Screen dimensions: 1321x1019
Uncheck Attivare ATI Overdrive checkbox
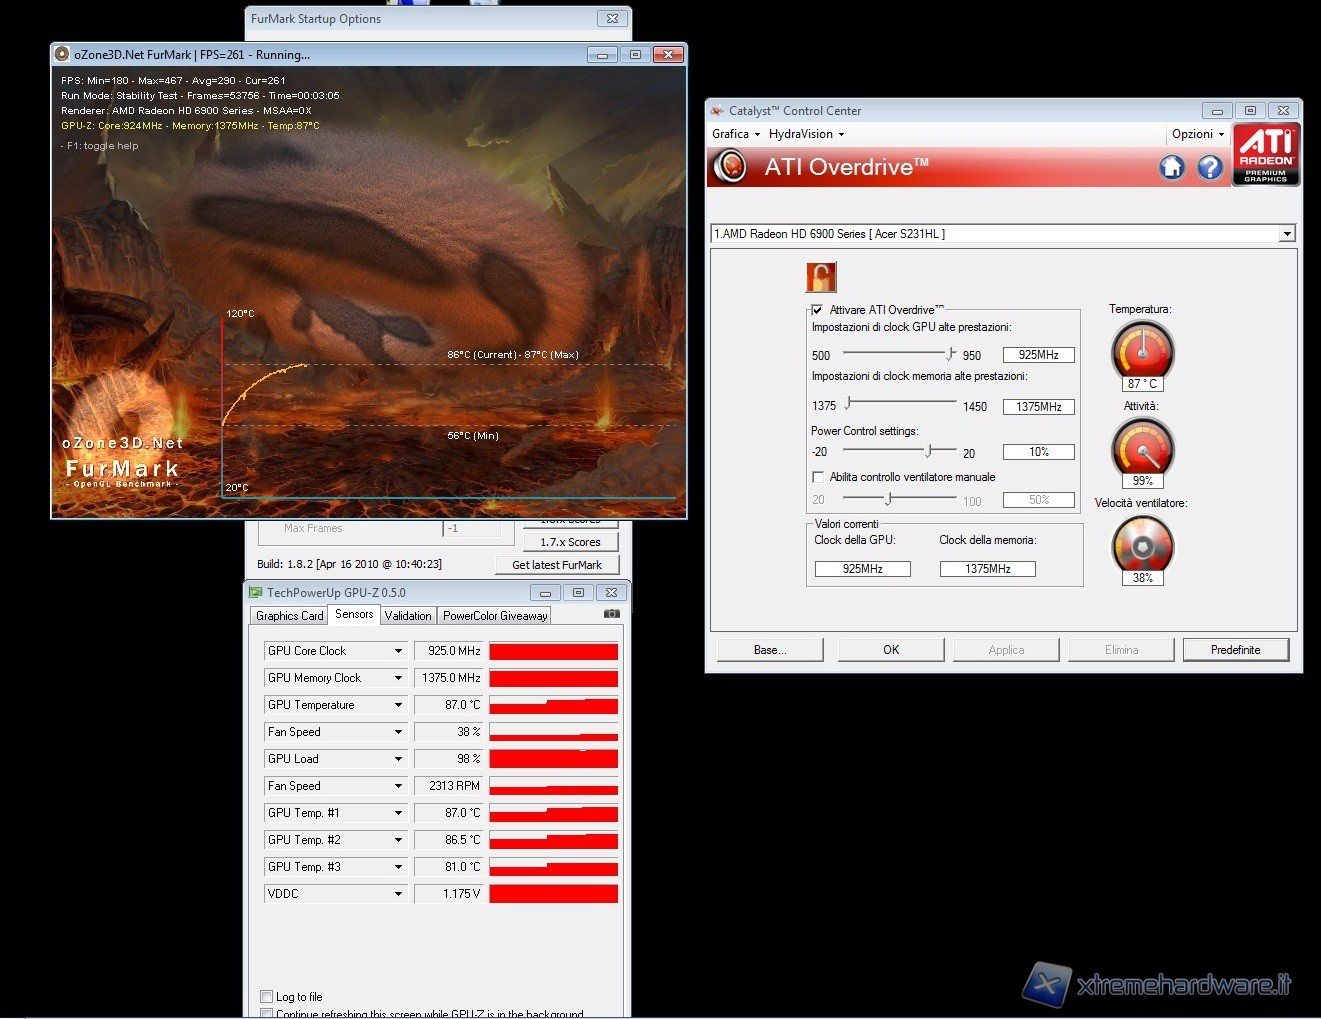[818, 310]
